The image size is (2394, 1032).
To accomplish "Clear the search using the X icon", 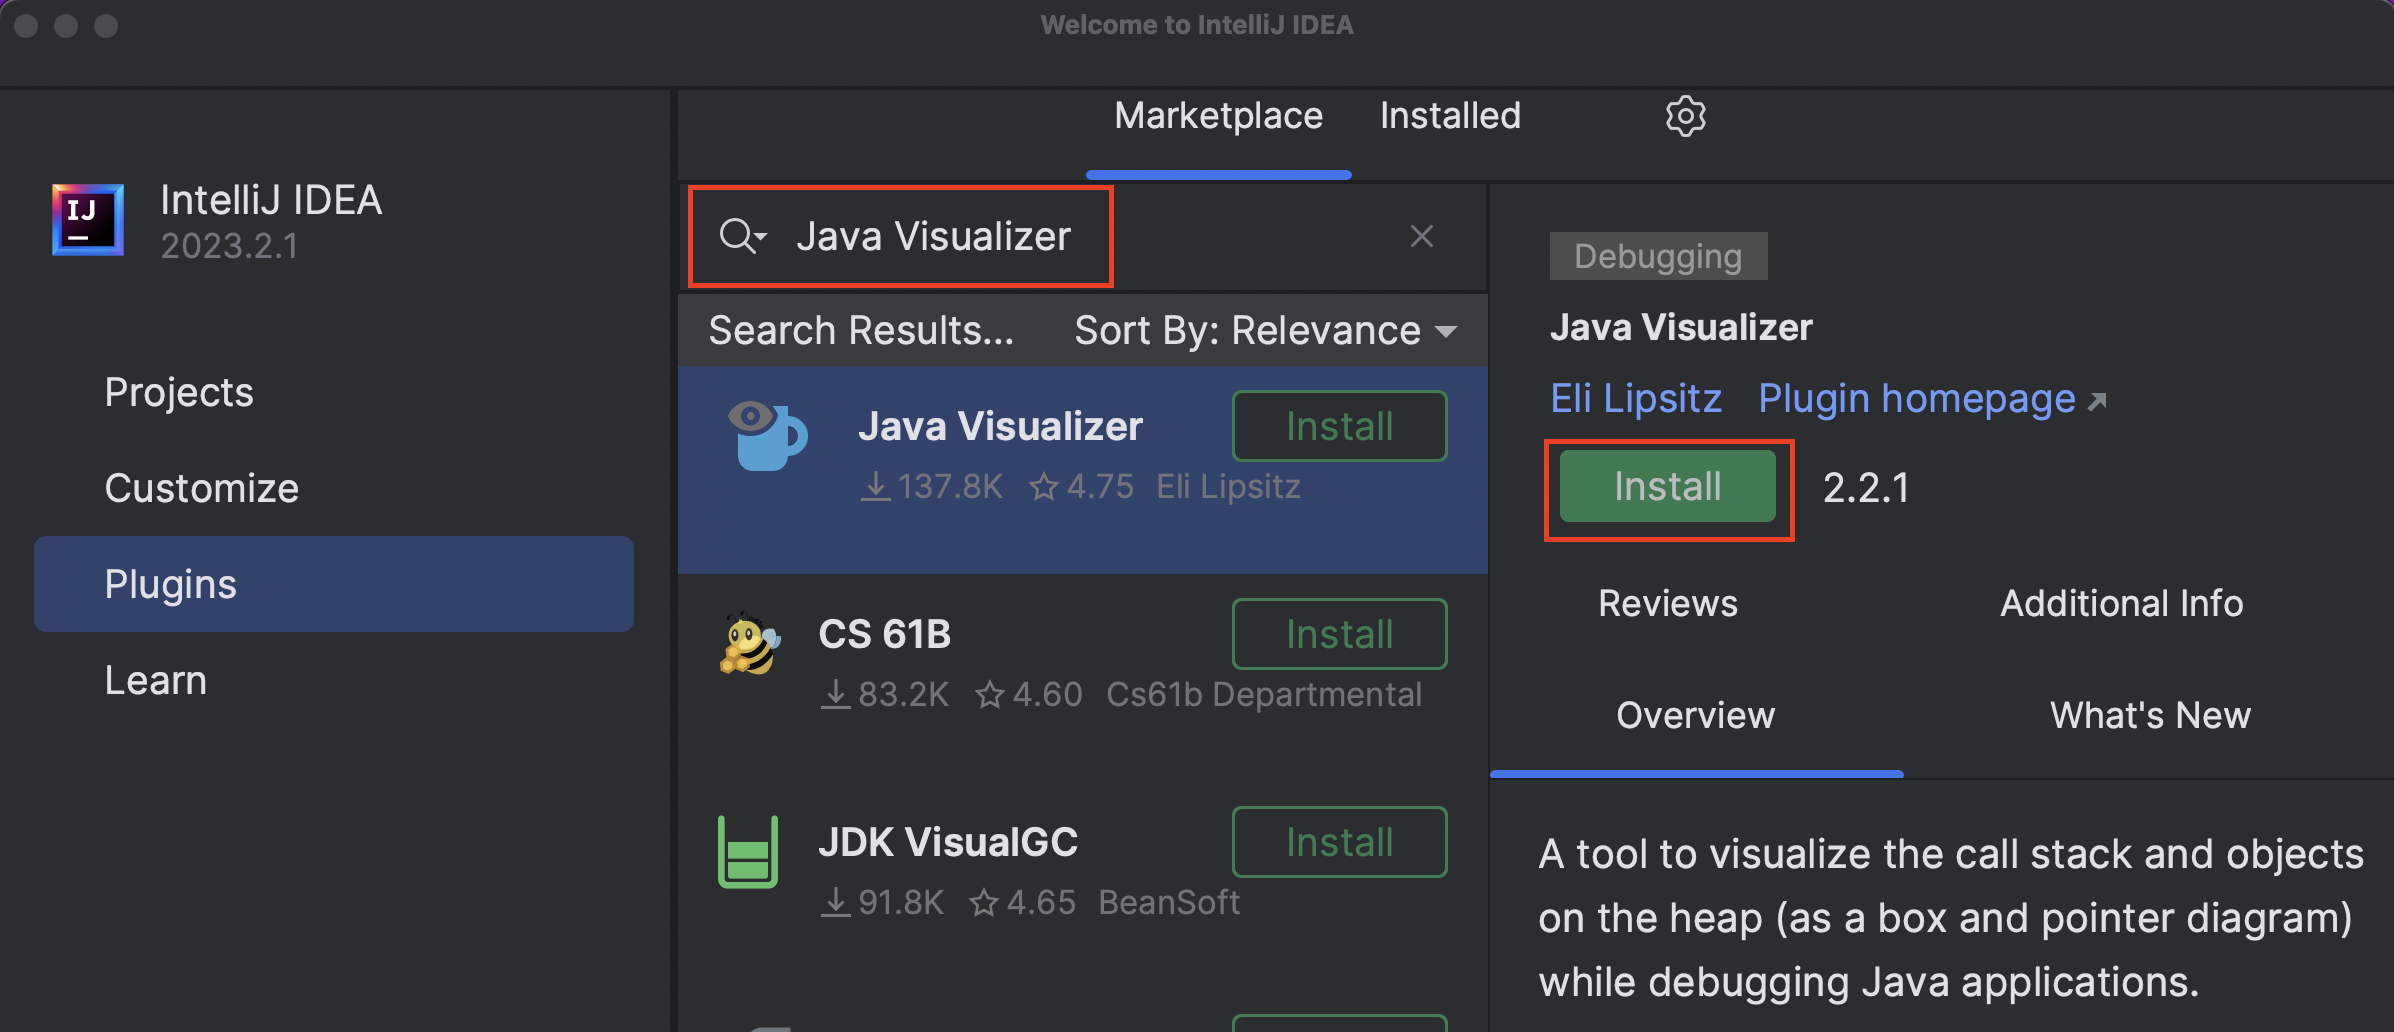I will (1421, 236).
